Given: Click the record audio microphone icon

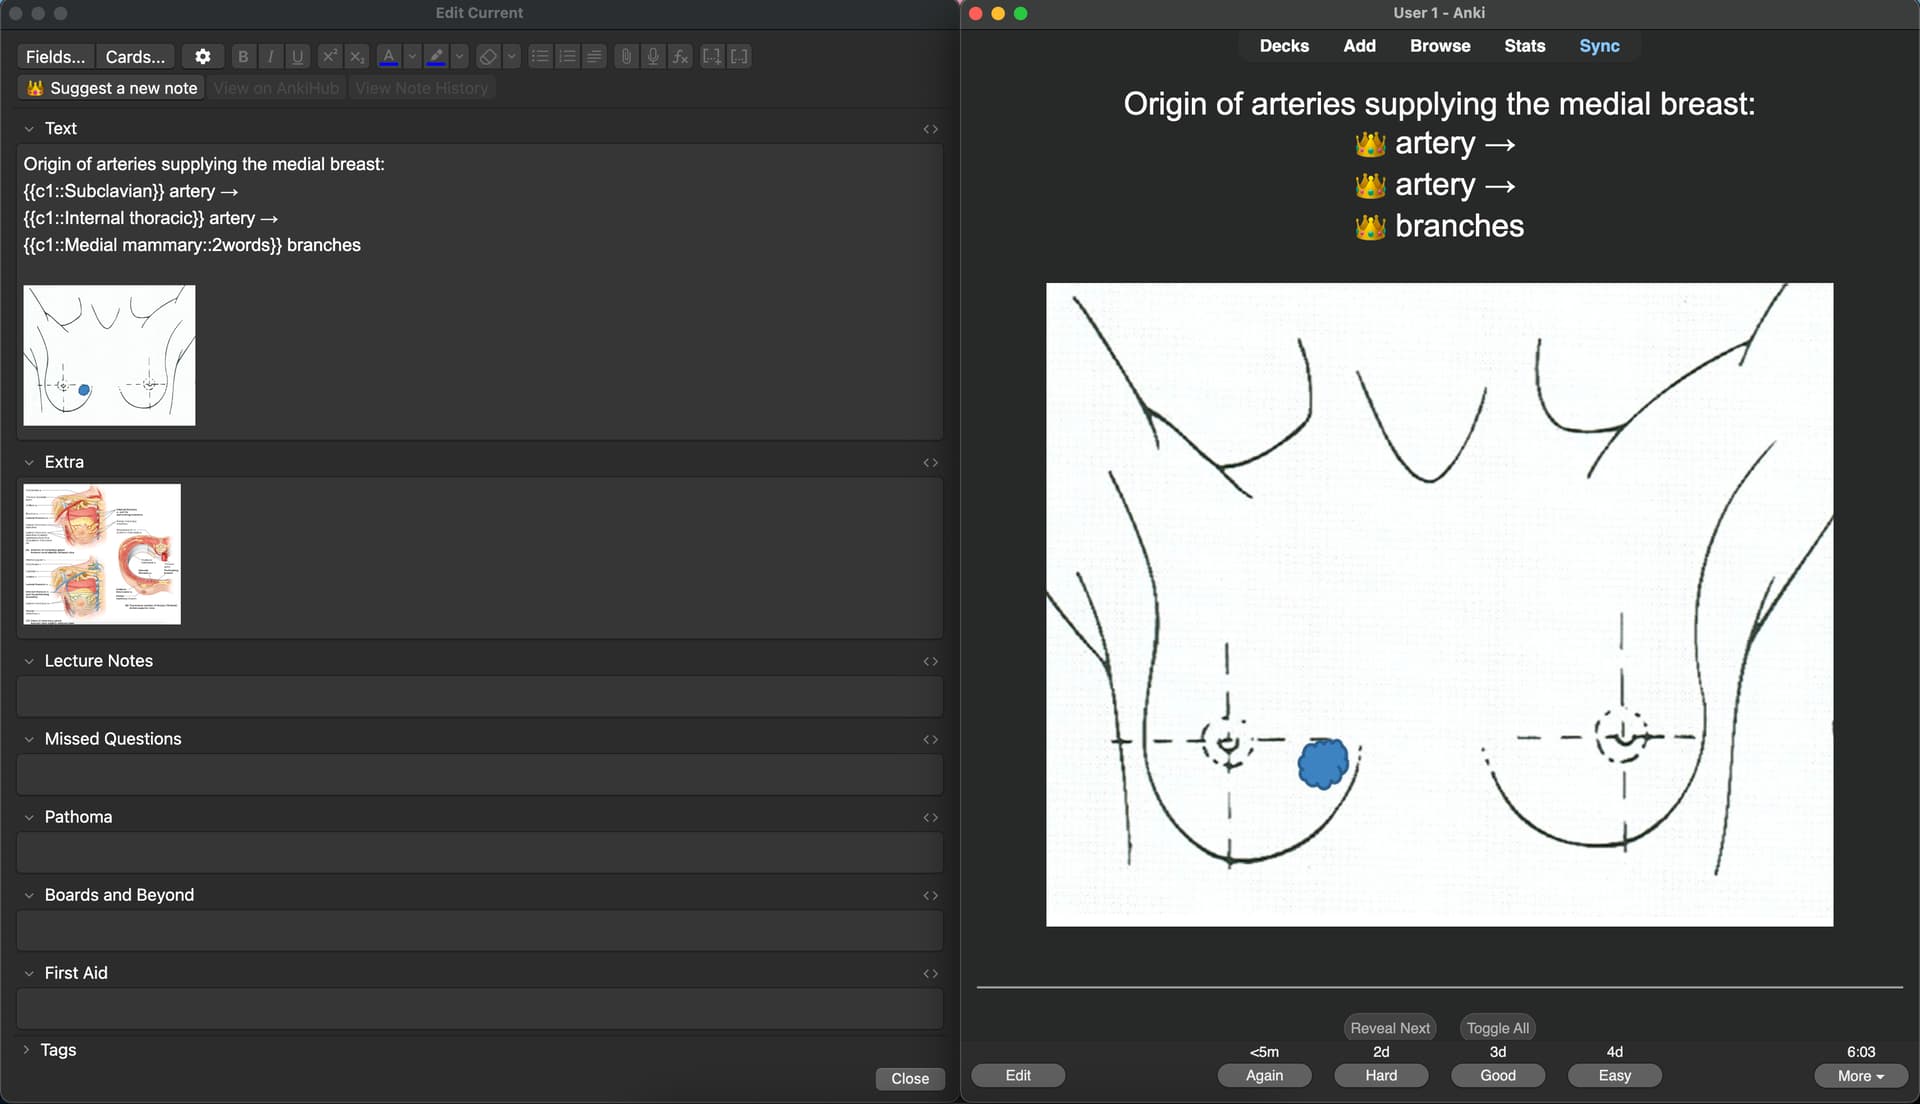Looking at the screenshot, I should click(653, 57).
